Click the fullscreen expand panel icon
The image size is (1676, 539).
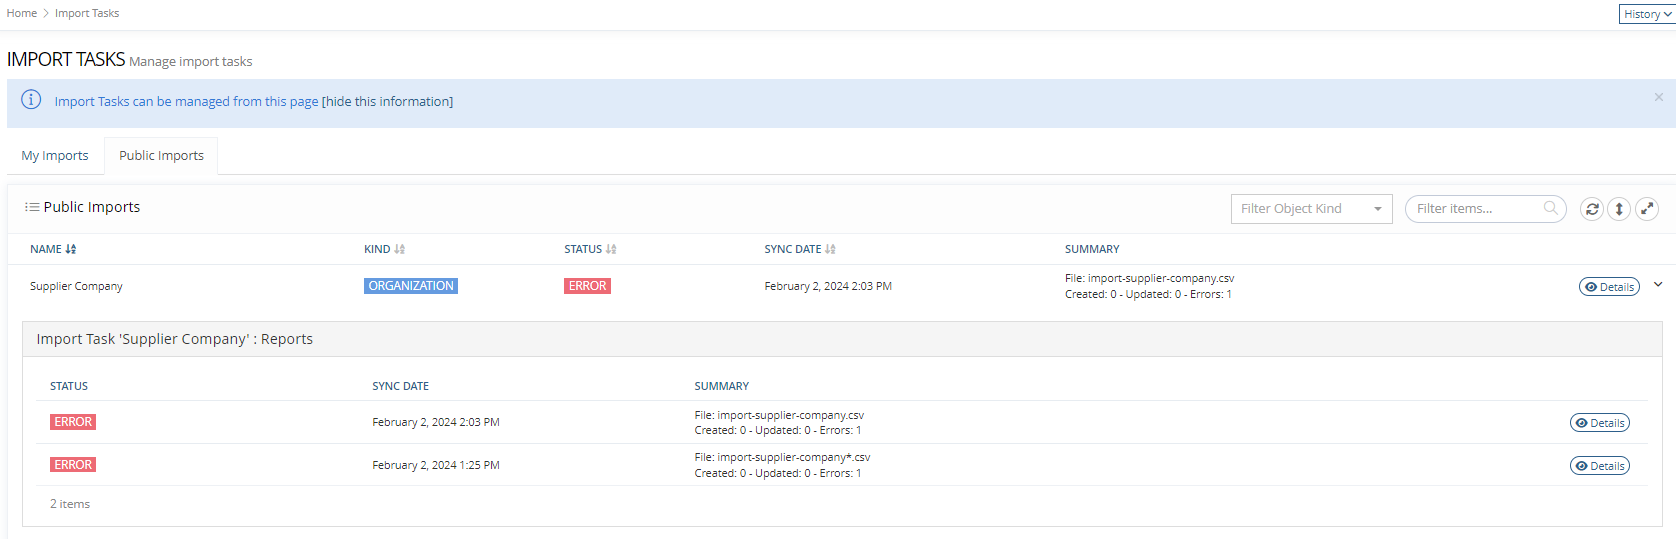point(1647,209)
